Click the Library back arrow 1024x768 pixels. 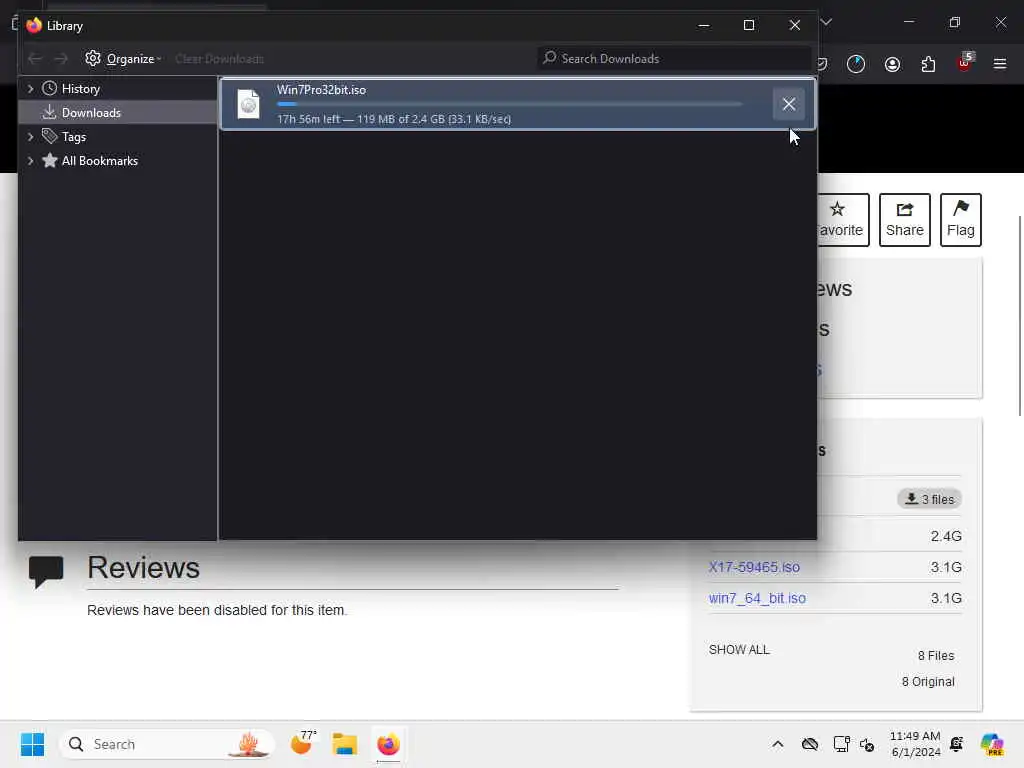35,59
